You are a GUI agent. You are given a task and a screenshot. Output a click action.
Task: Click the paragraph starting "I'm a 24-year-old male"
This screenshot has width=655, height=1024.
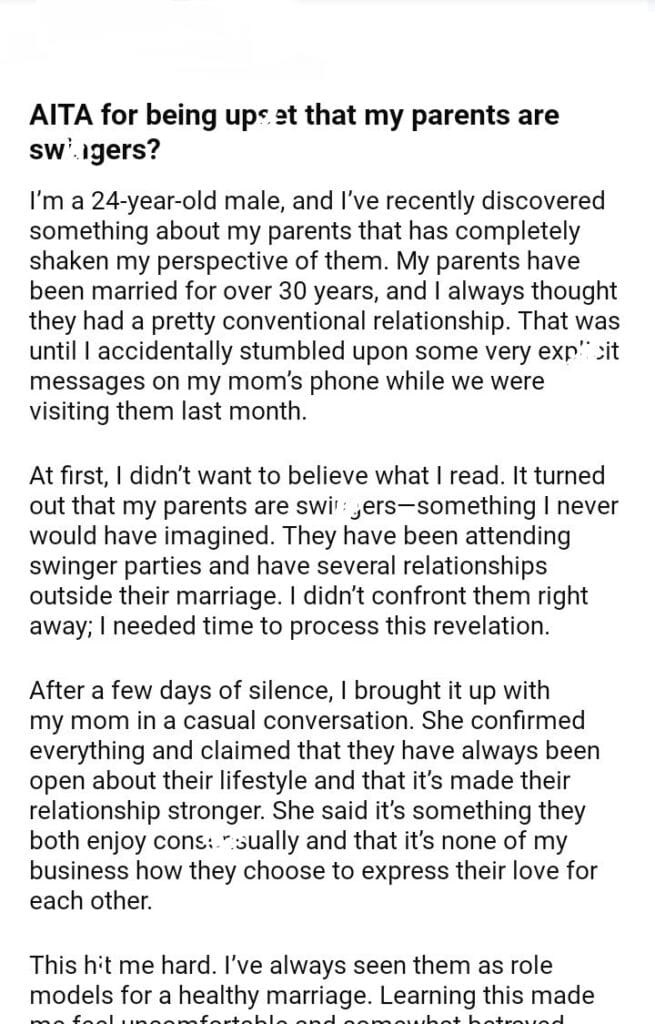320,306
